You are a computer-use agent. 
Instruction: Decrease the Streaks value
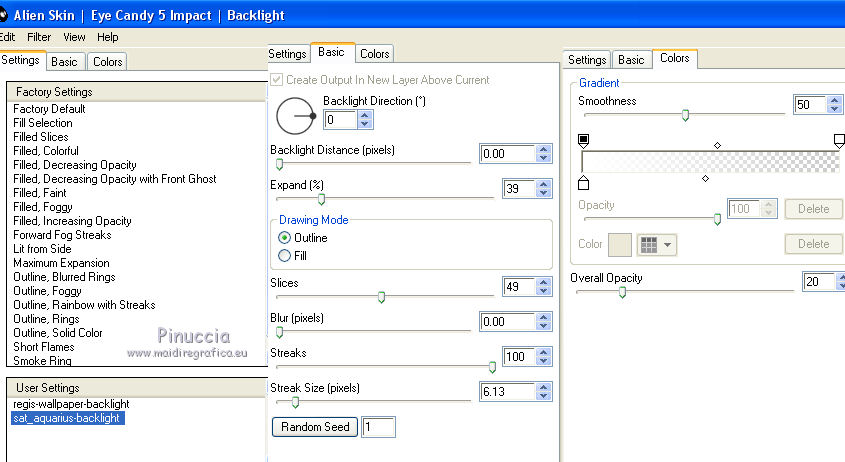click(544, 361)
